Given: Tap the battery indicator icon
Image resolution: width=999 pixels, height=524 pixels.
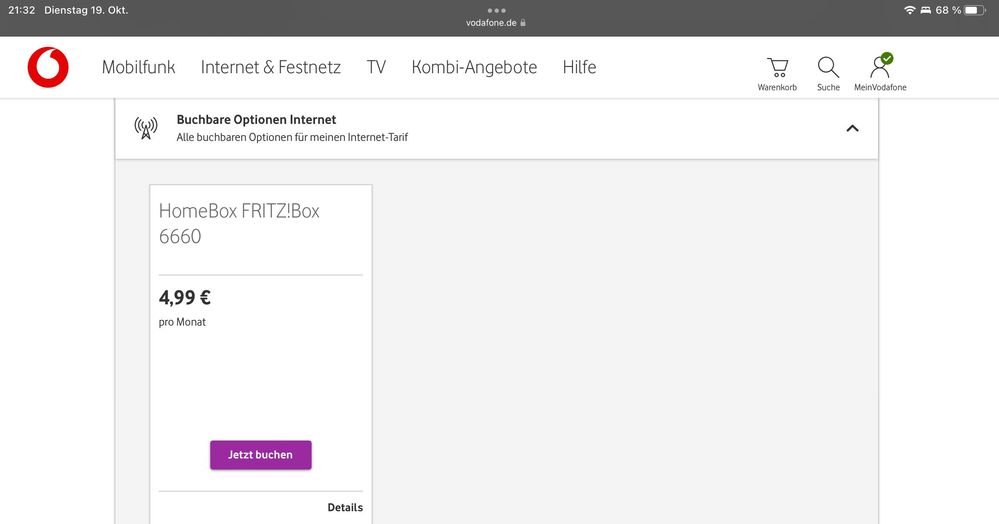Looking at the screenshot, I should [x=975, y=10].
